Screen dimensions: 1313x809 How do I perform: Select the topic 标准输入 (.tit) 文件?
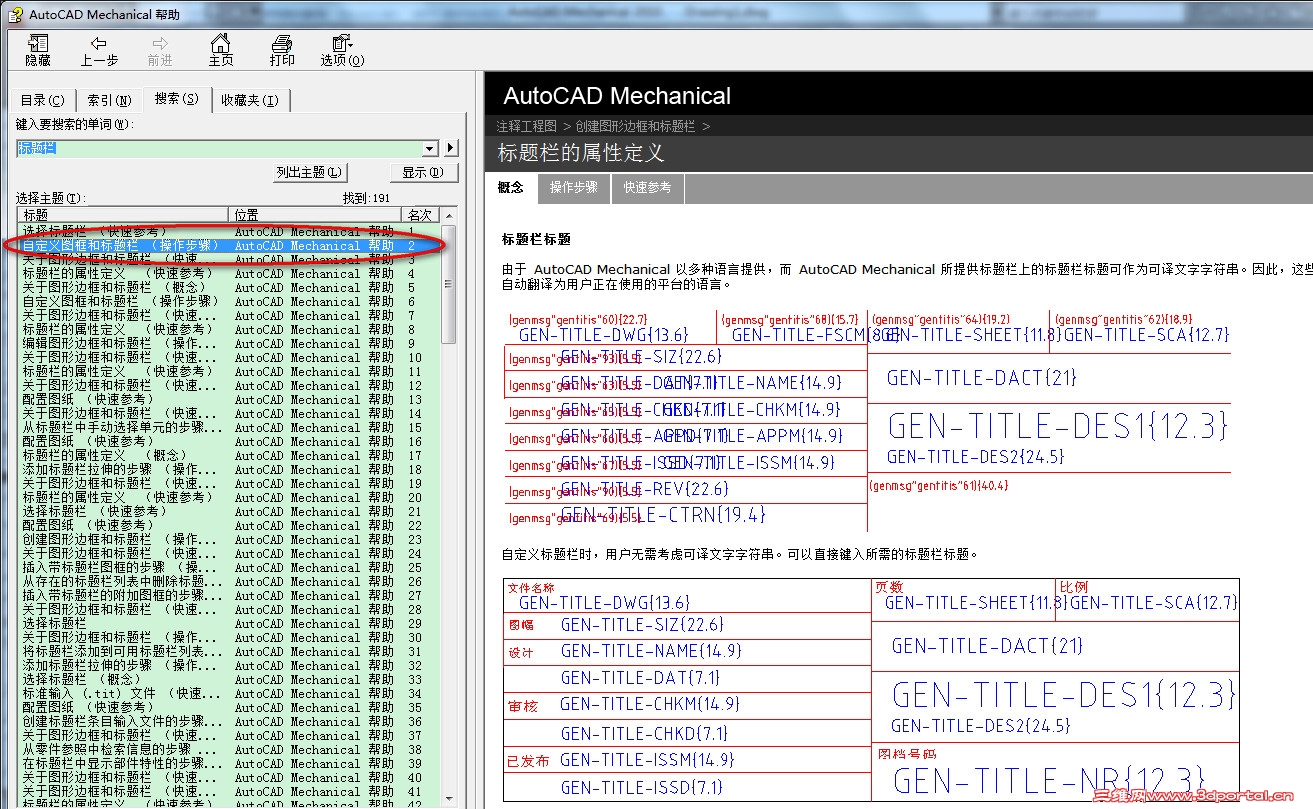[x=229, y=693]
